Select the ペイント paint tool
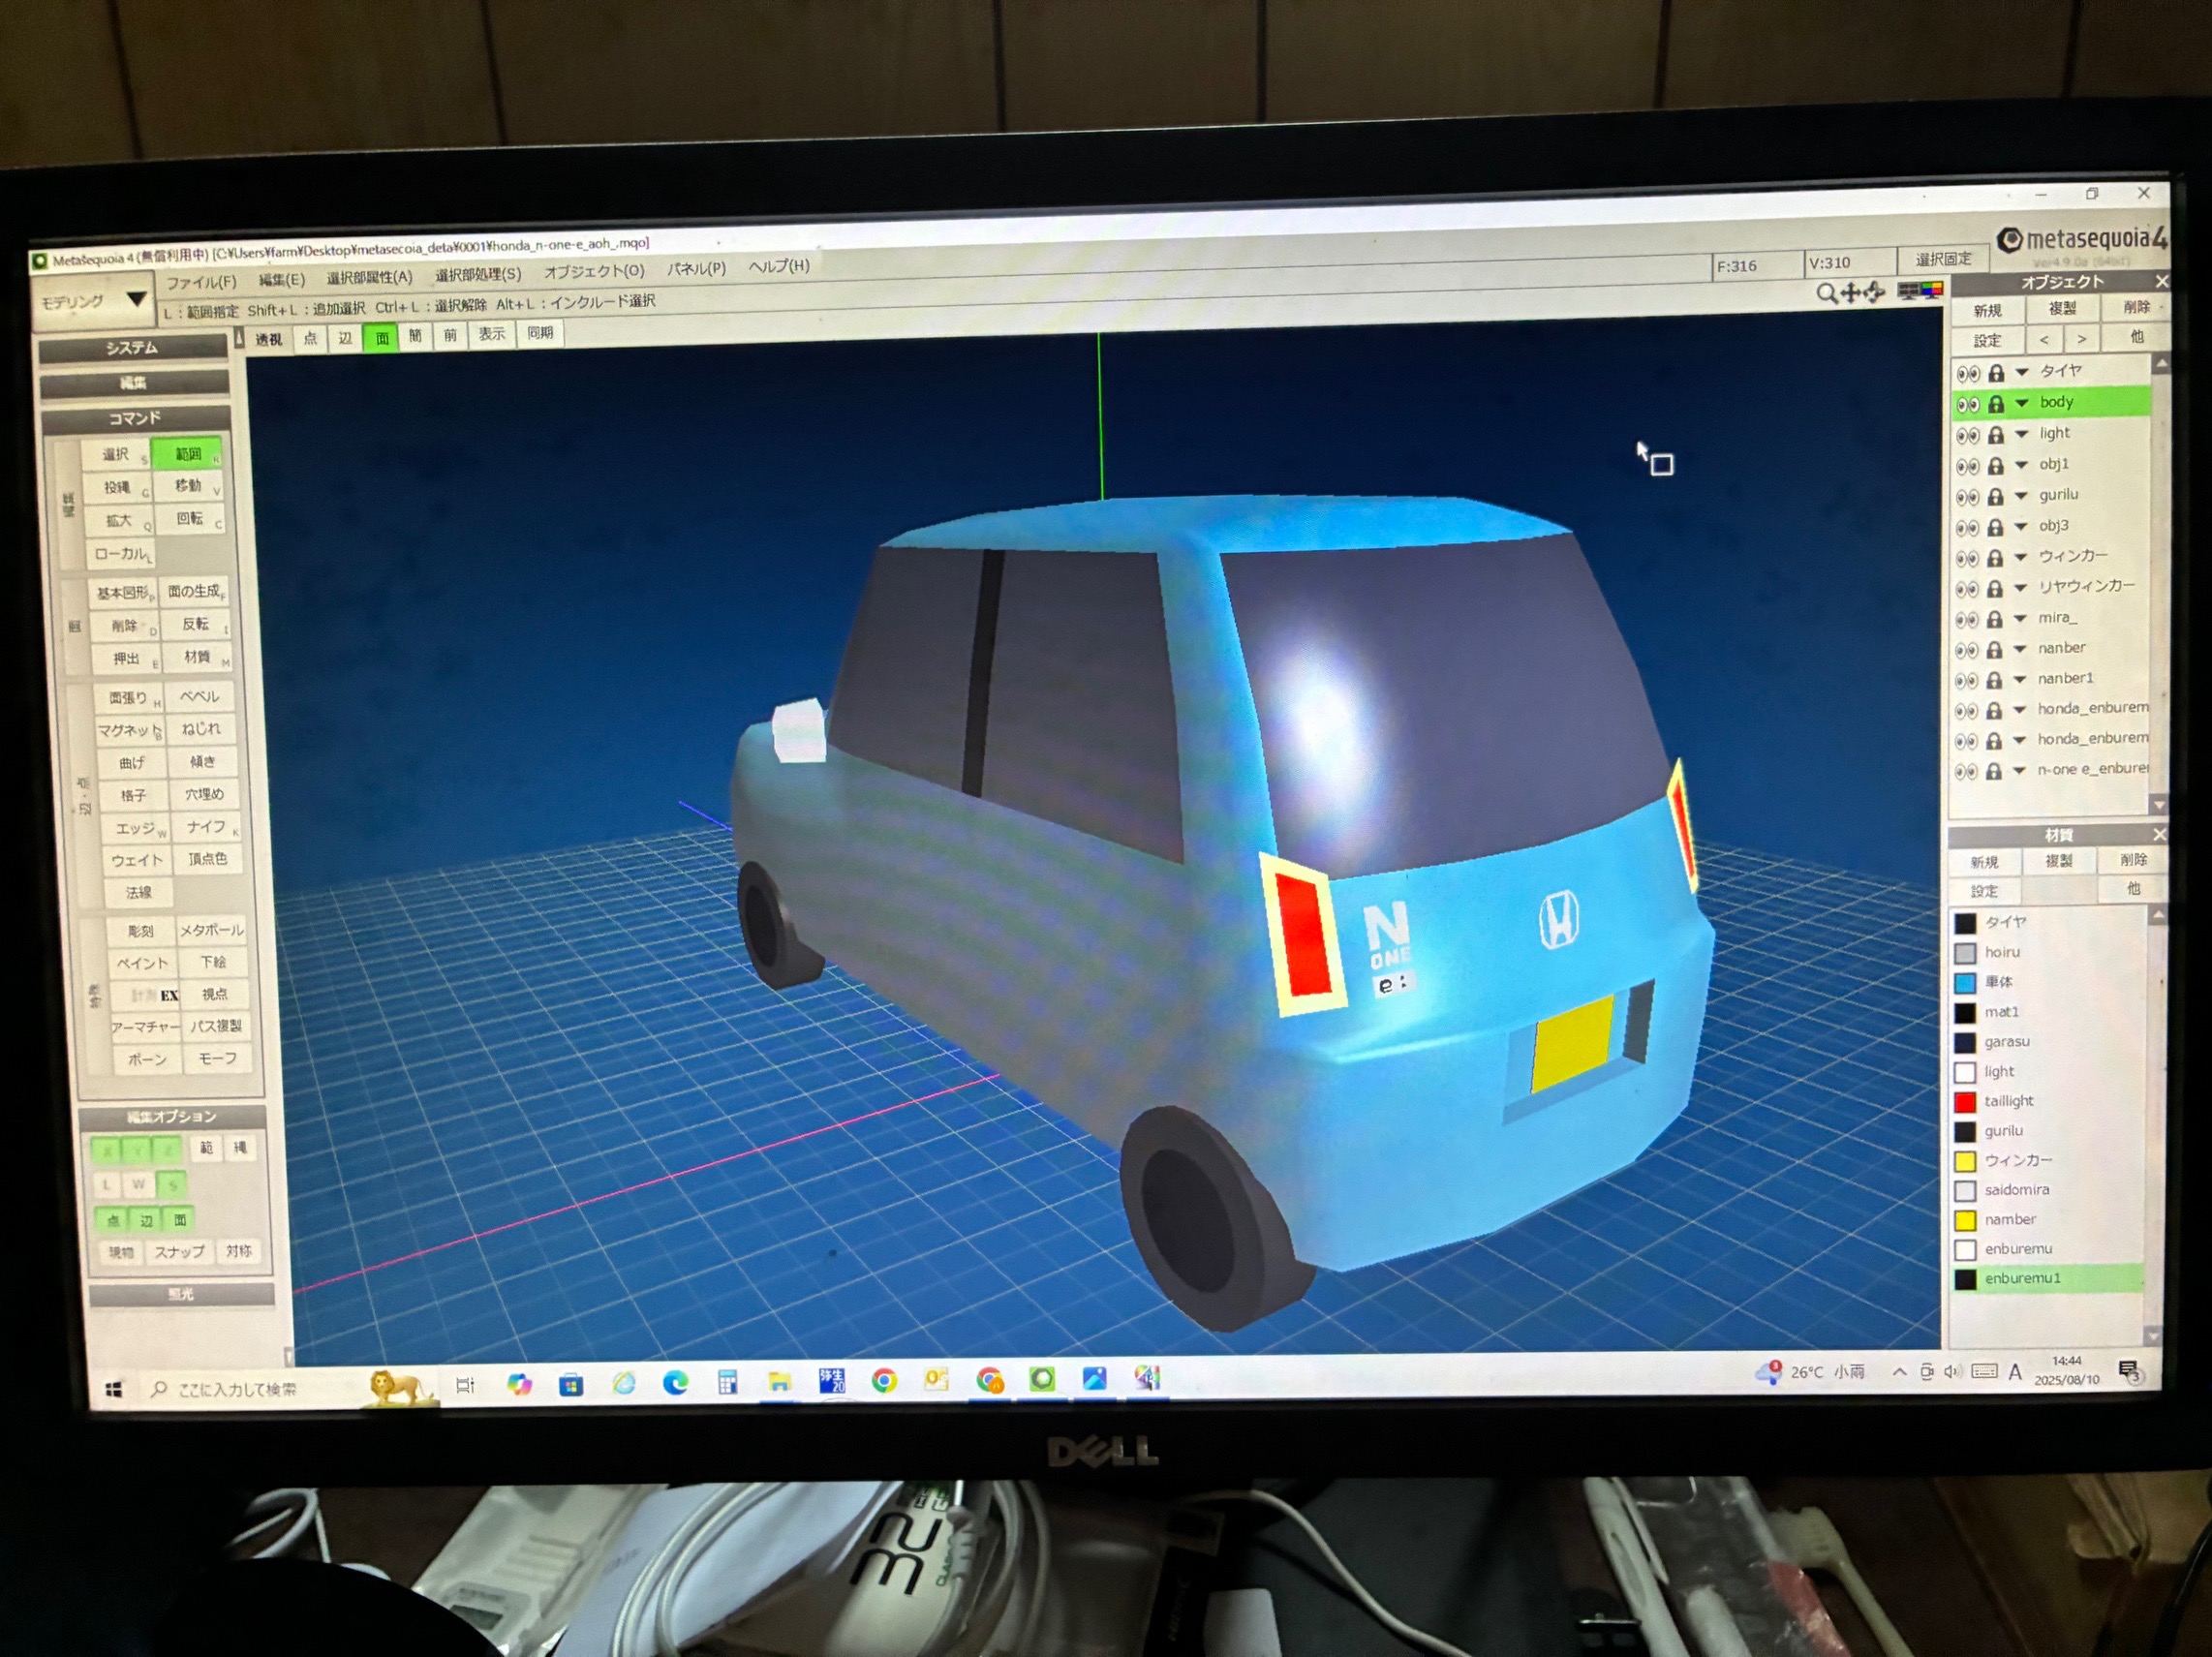Viewport: 2212px width, 1657px height. 143,963
